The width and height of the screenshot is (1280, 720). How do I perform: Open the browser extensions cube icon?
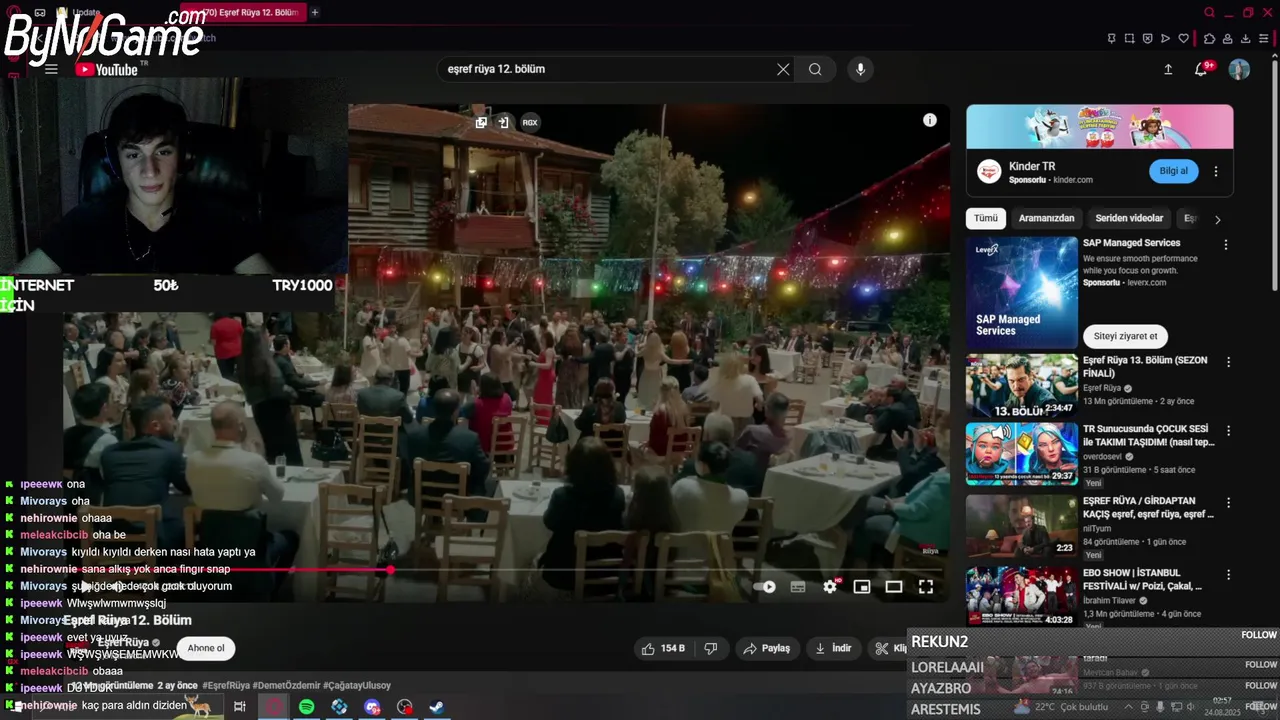(x=1209, y=38)
